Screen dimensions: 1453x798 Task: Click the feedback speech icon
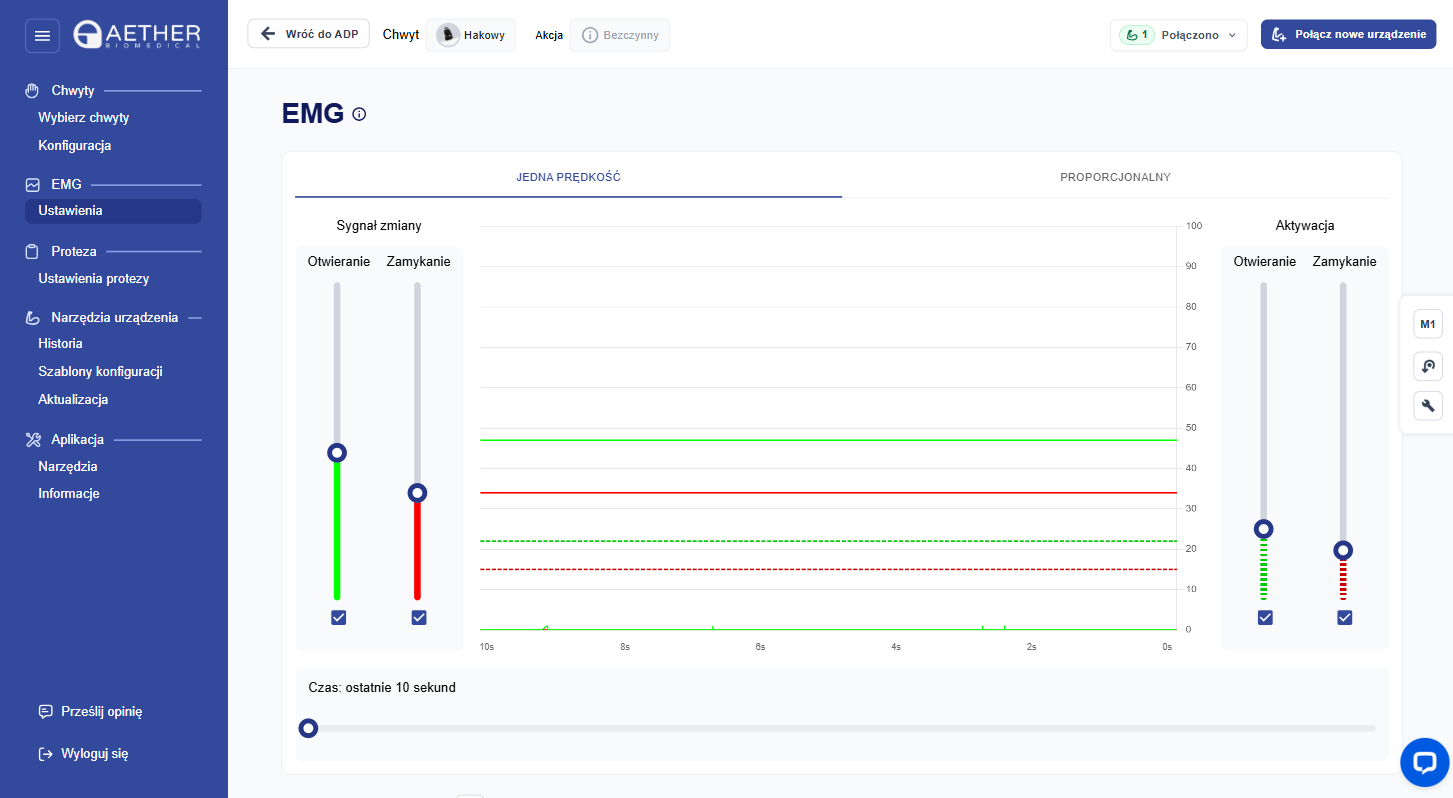[x=45, y=712]
